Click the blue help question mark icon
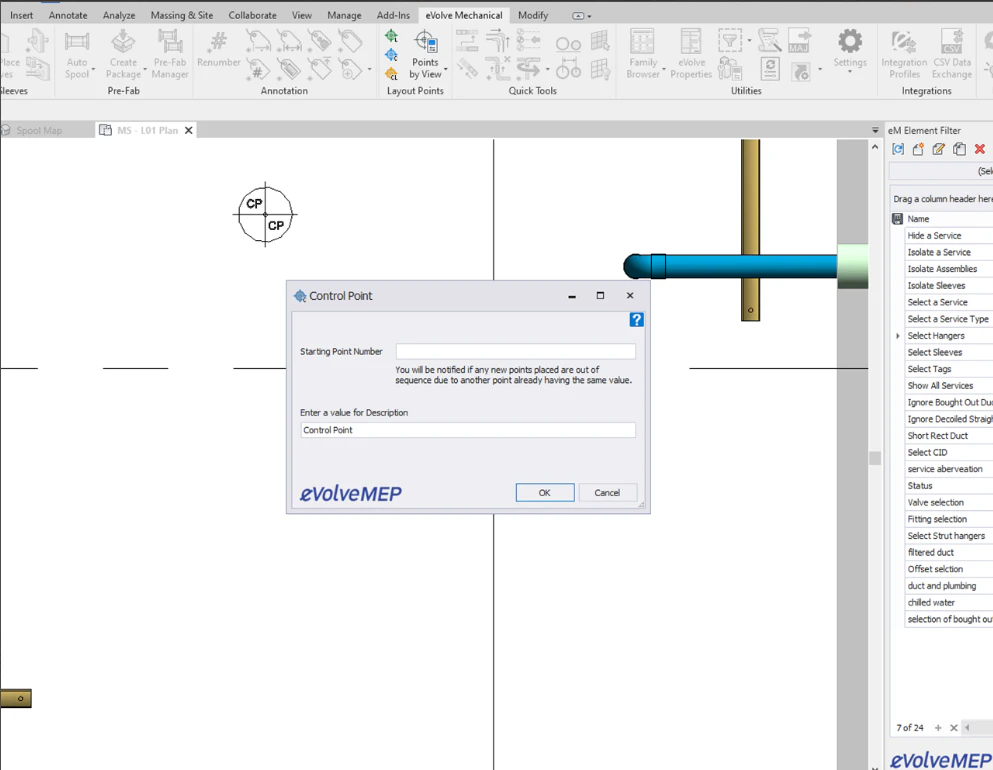The width and height of the screenshot is (993, 770). (x=636, y=320)
